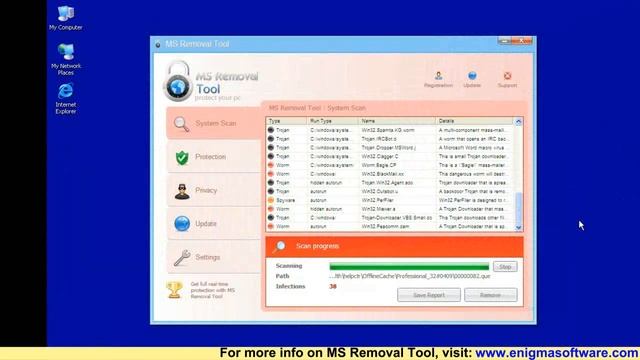
Task: Minimize the MS Removal Tool window
Action: [x=504, y=41]
